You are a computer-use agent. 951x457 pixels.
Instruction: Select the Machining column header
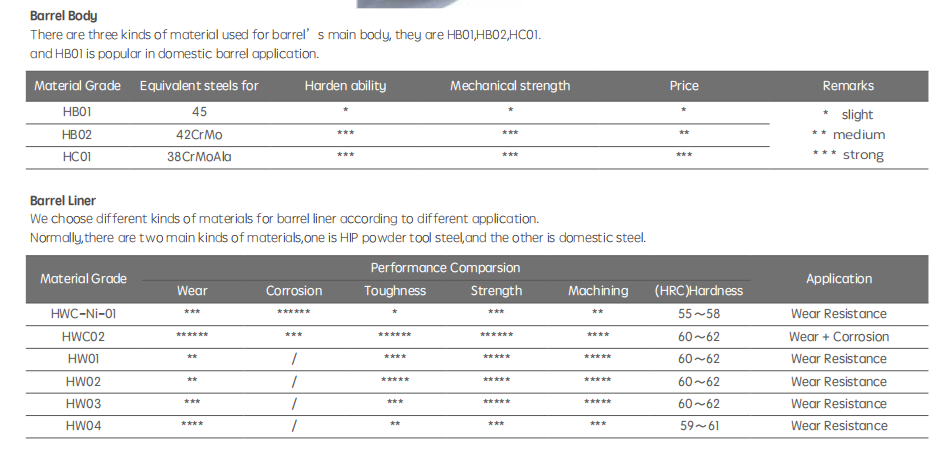(598, 291)
